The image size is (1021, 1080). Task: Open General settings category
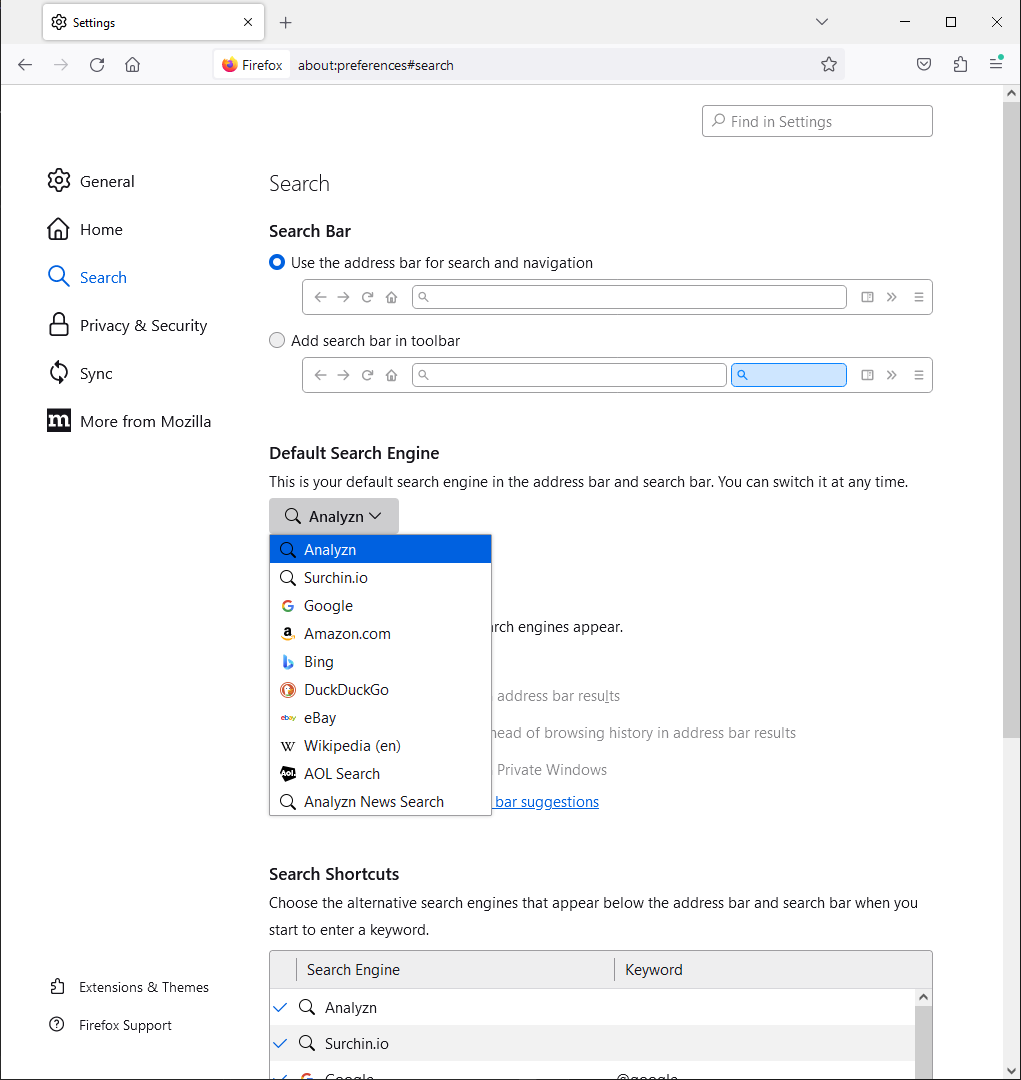(91, 181)
